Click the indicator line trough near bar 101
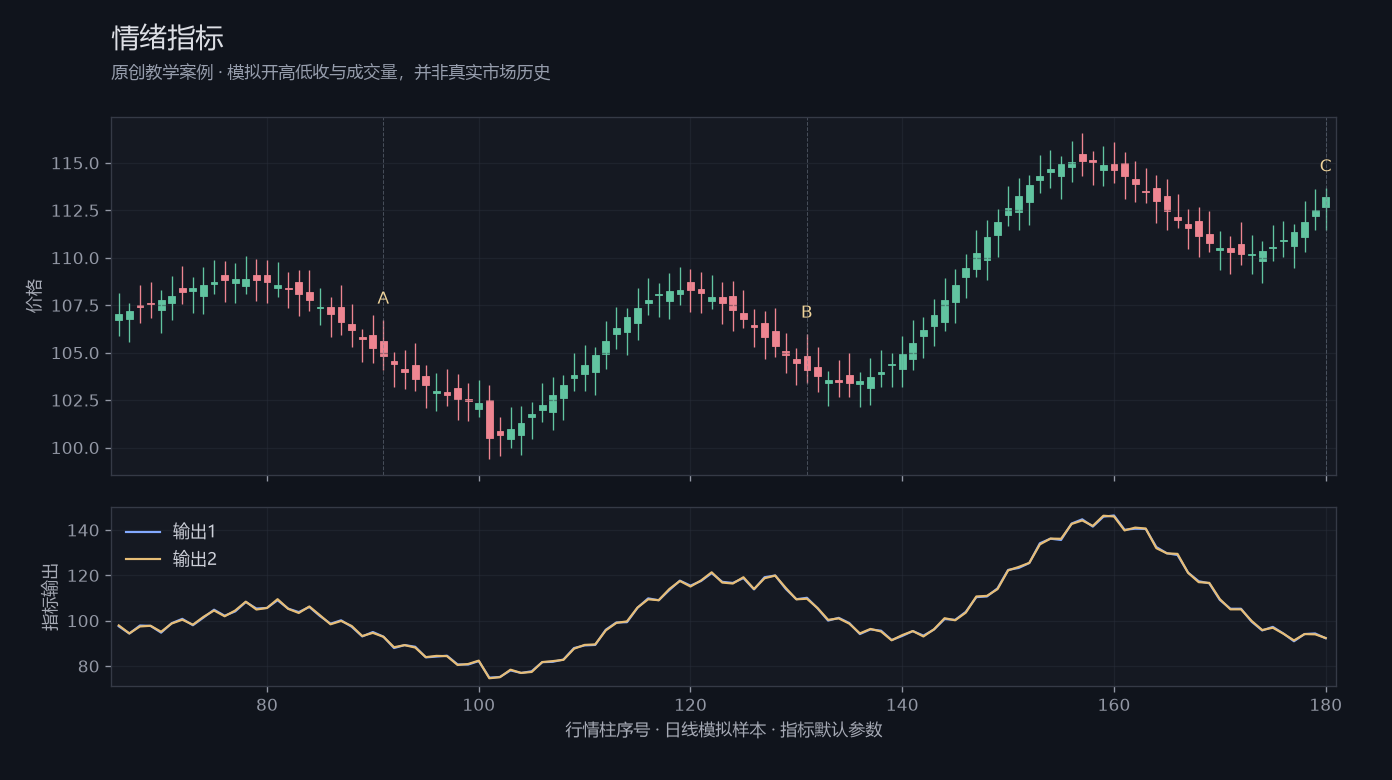This screenshot has height=780, width=1392. tap(490, 678)
